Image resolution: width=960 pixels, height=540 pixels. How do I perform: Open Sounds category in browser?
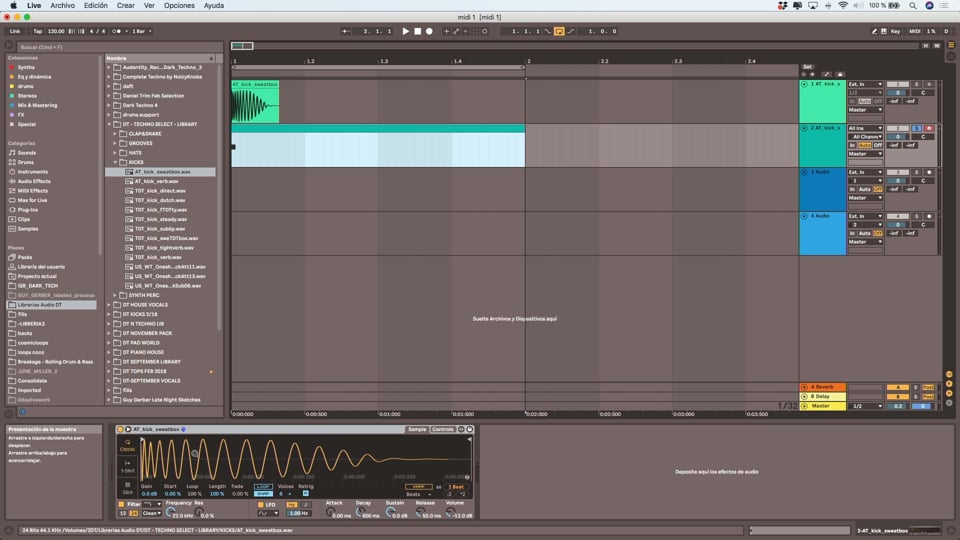coord(26,153)
